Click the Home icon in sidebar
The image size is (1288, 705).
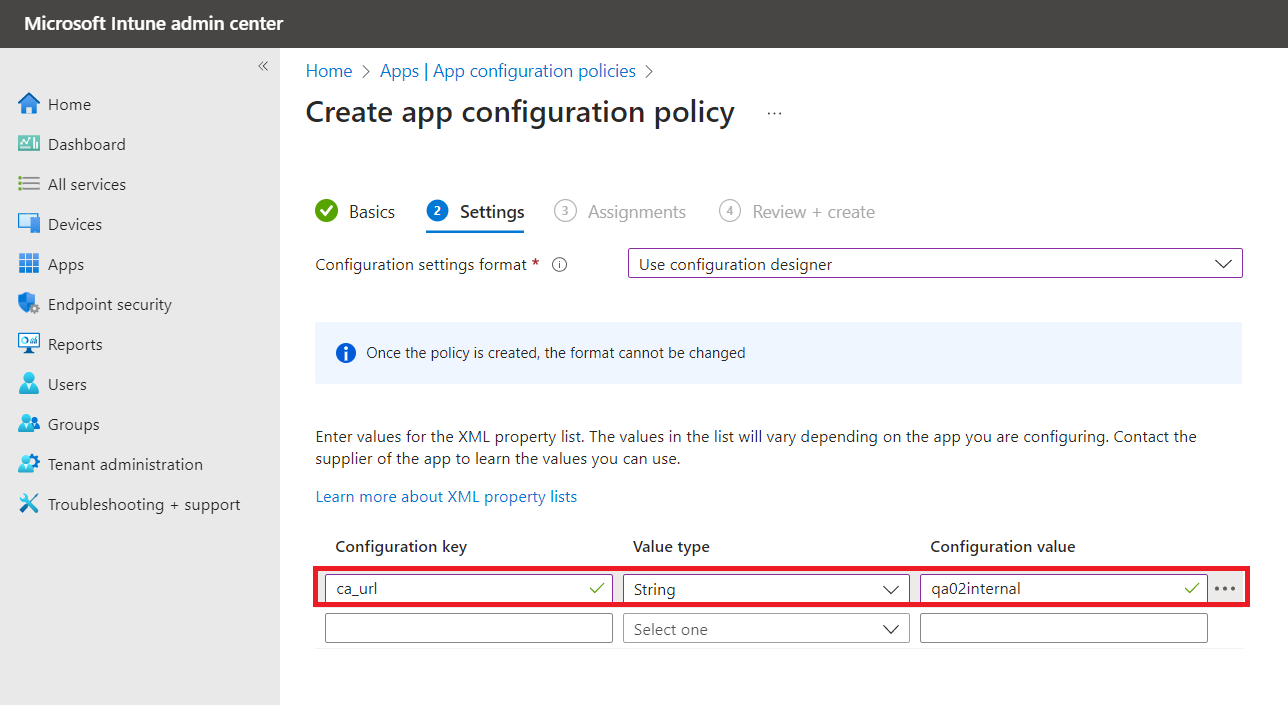coord(29,104)
